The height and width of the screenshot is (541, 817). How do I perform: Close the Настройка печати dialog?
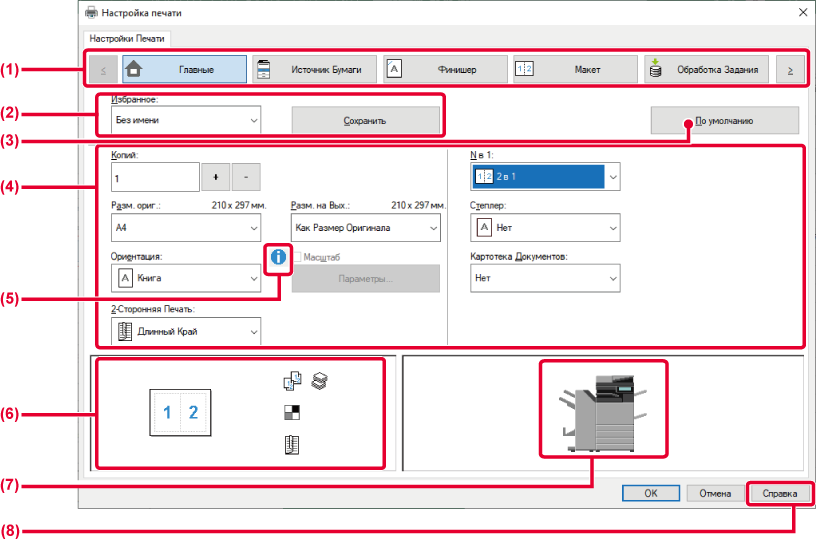803,13
